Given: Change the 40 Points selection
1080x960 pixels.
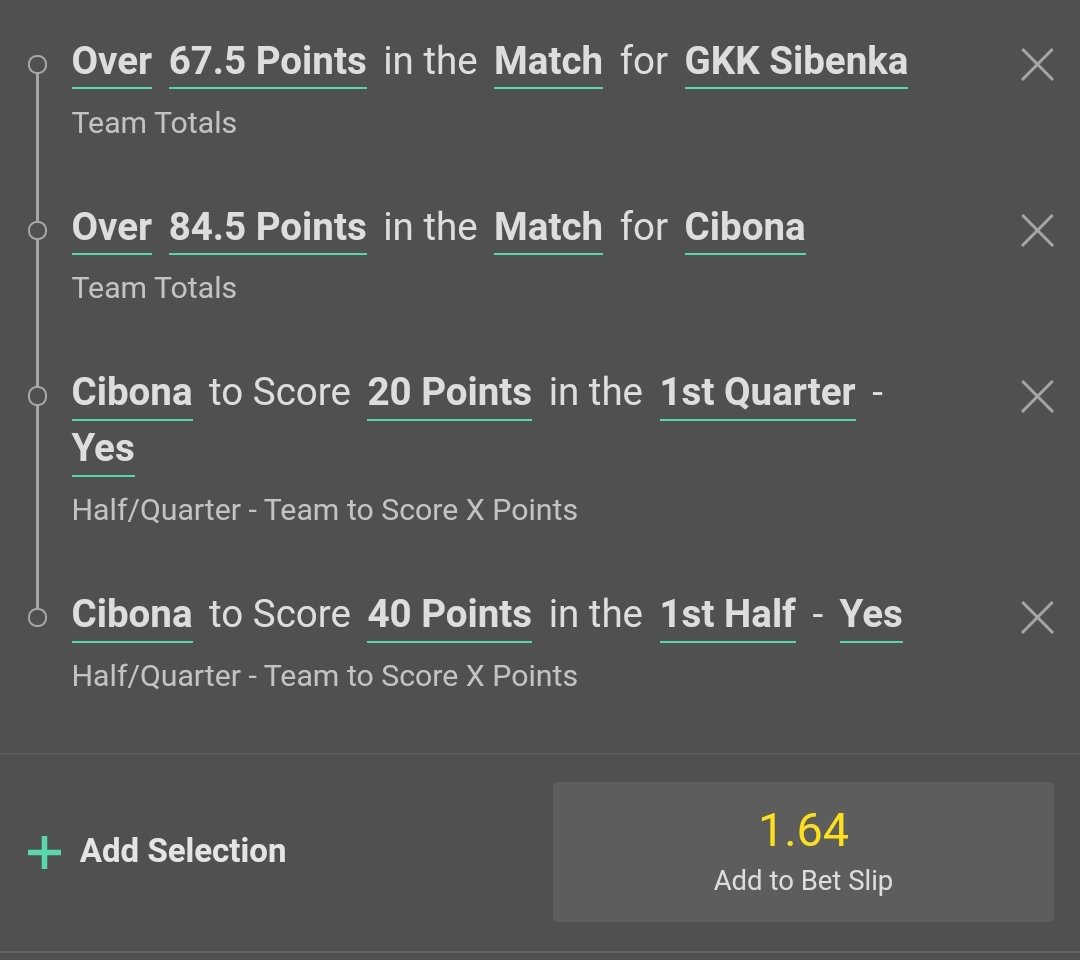Looking at the screenshot, I should point(449,614).
